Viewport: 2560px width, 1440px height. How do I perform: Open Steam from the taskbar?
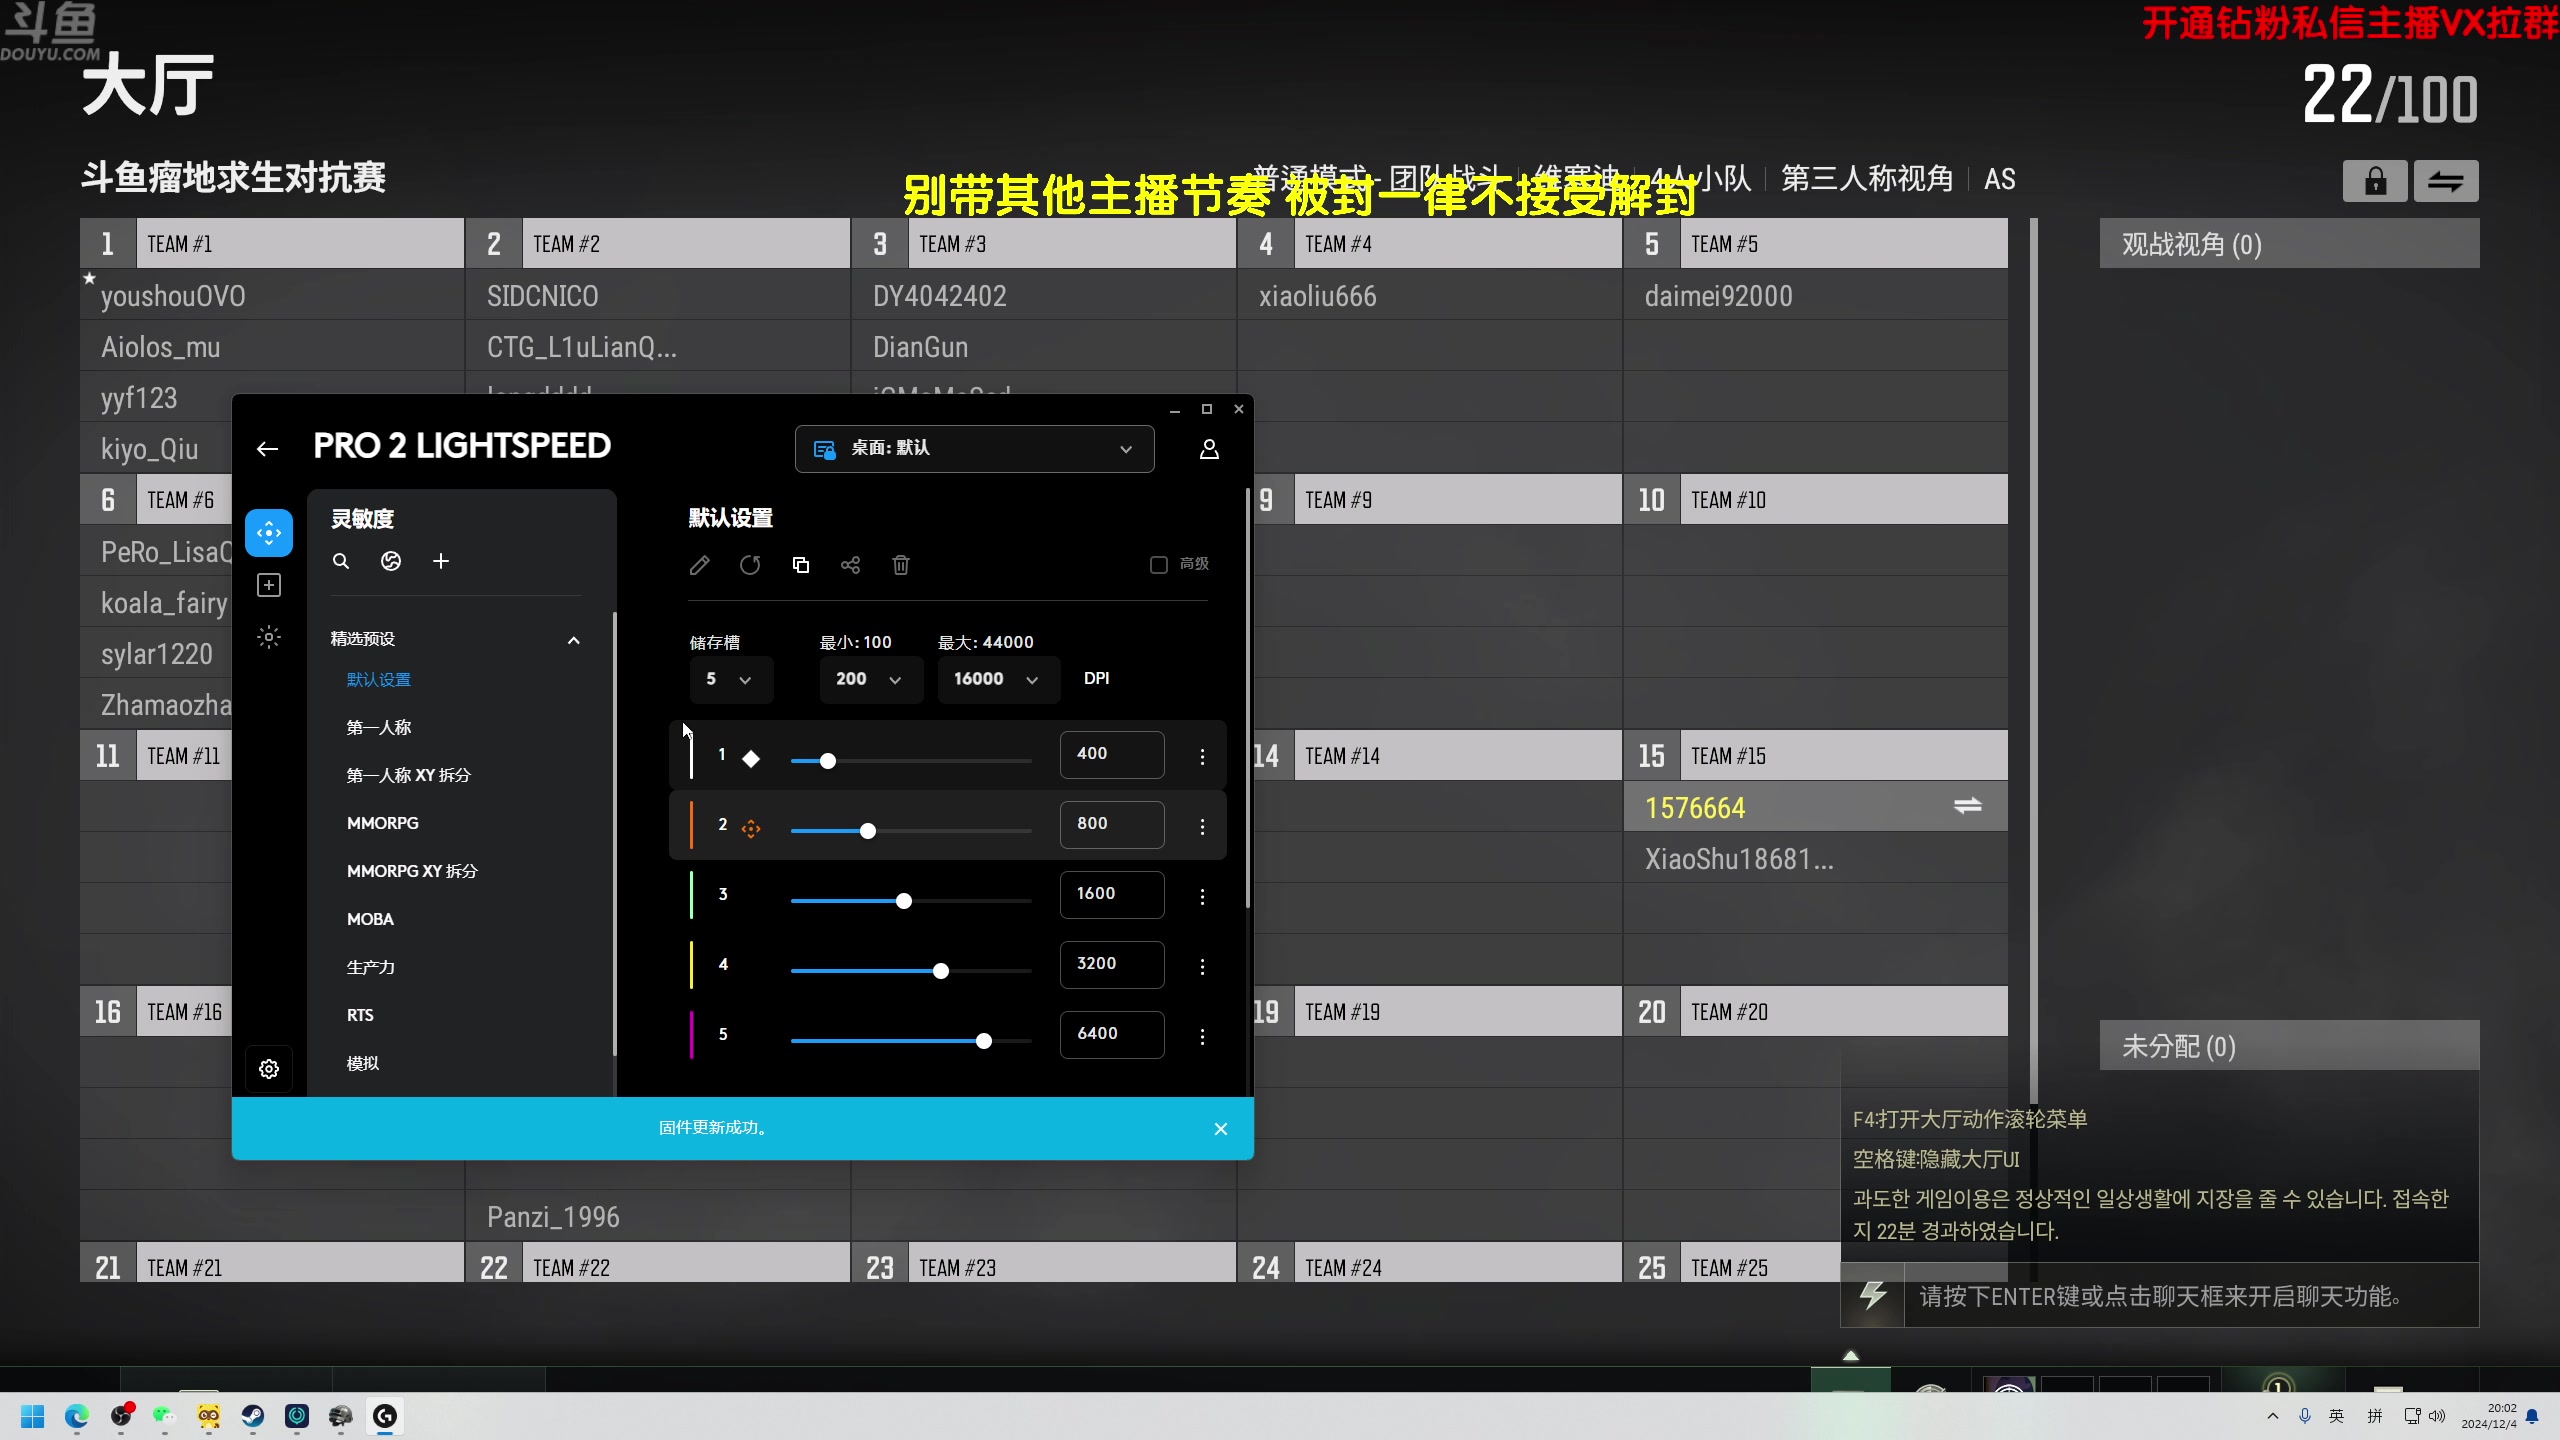pyautogui.click(x=252, y=1416)
